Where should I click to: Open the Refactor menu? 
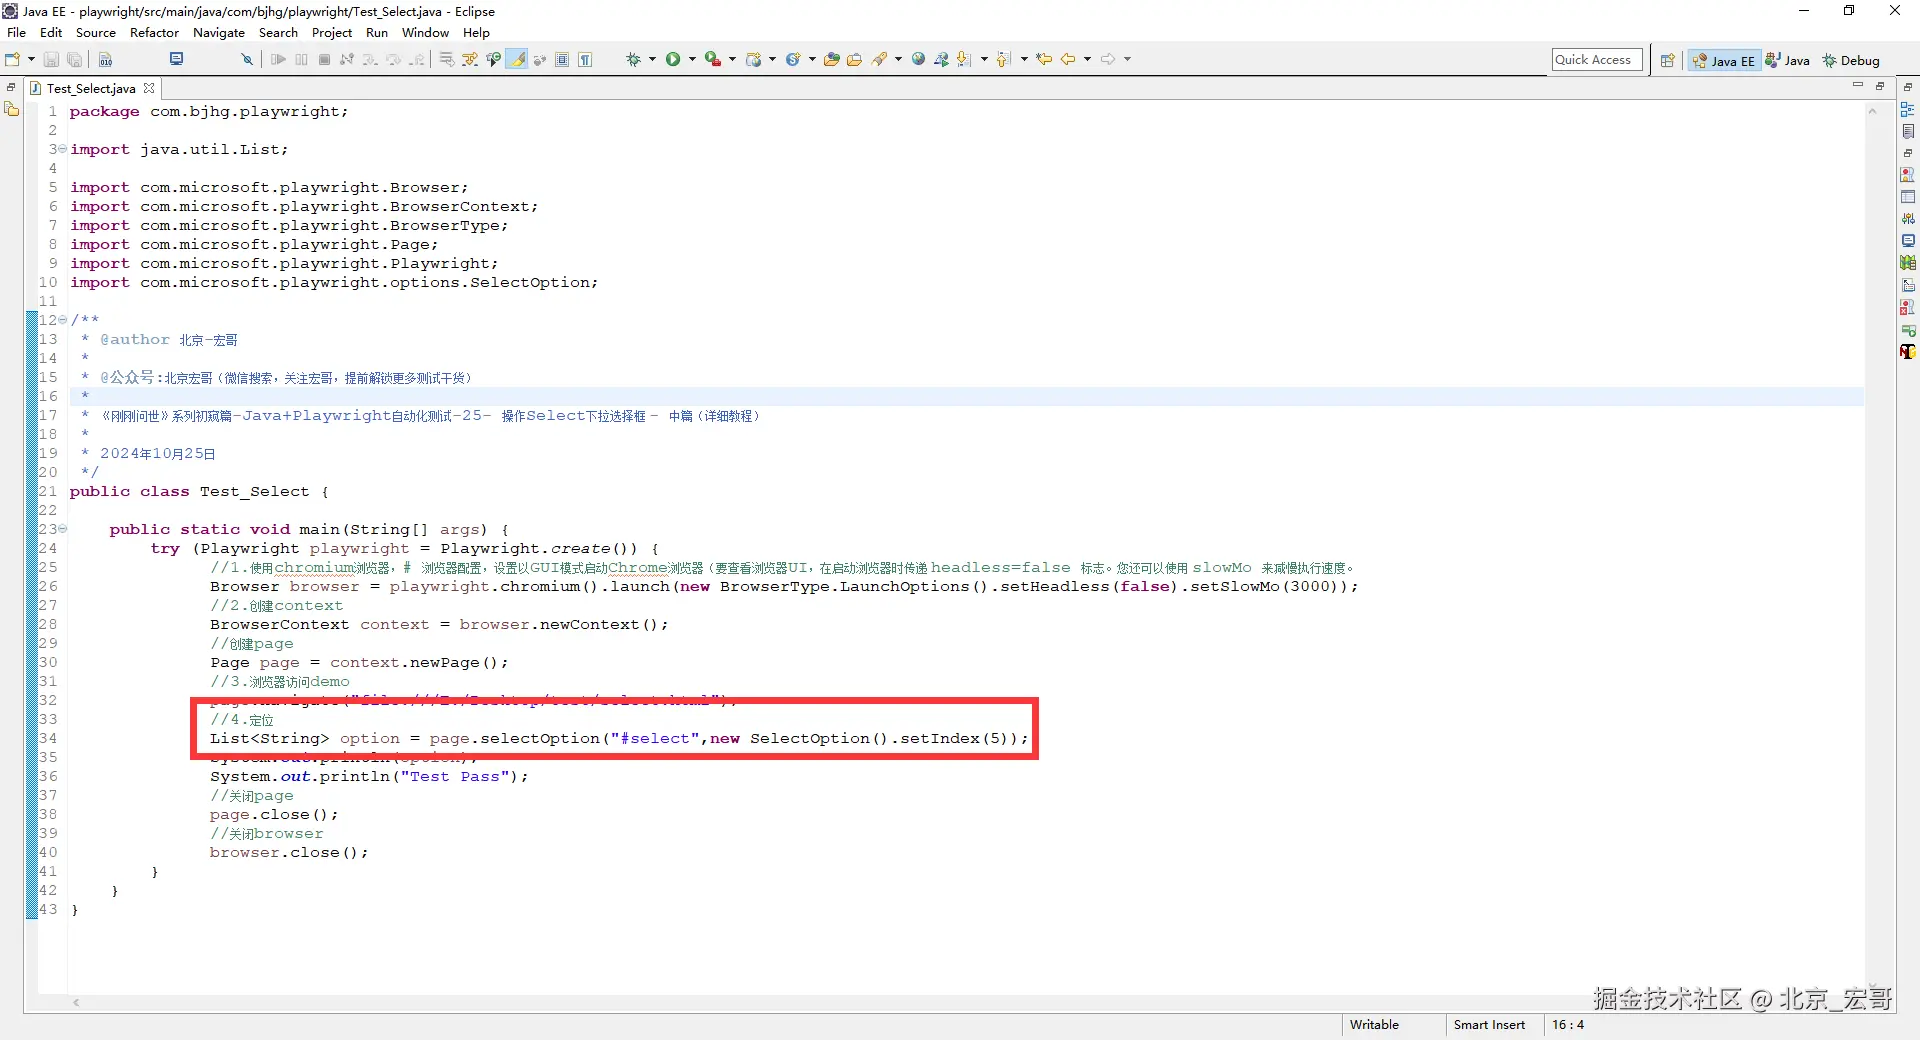(x=154, y=33)
